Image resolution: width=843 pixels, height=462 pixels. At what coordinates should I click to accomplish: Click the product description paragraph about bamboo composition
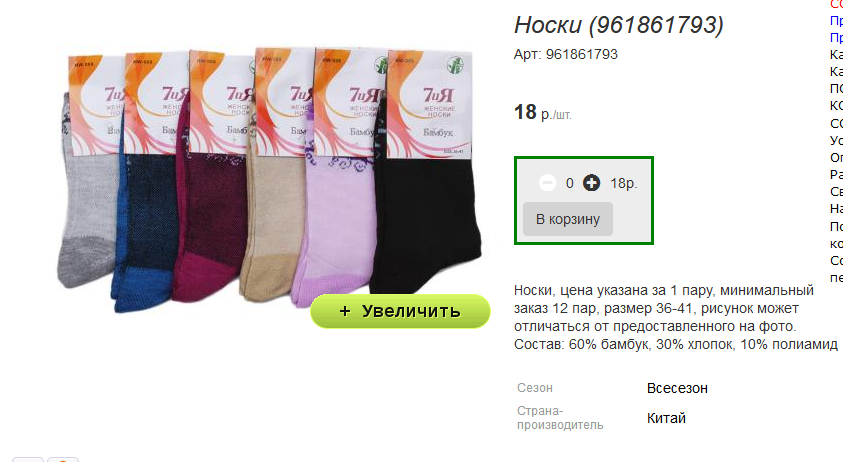pos(676,317)
